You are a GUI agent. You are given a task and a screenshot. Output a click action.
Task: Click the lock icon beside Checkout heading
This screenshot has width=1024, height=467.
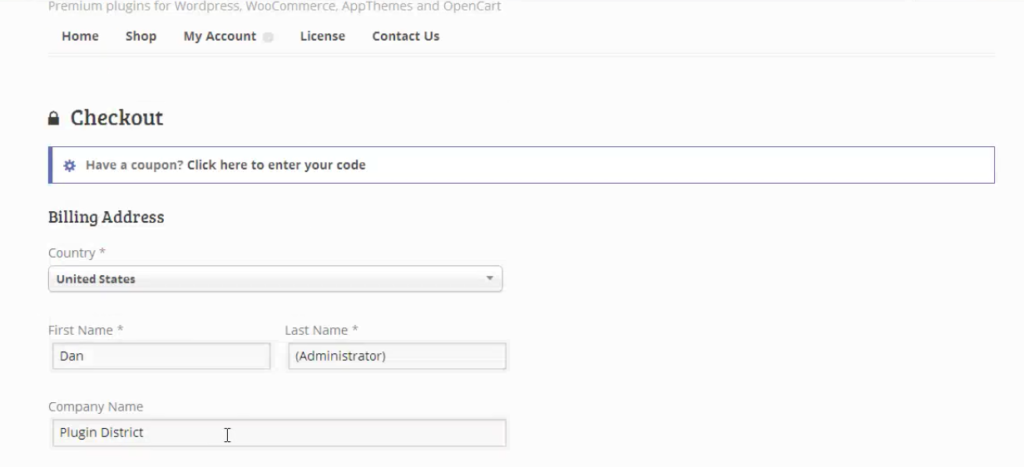pos(54,118)
